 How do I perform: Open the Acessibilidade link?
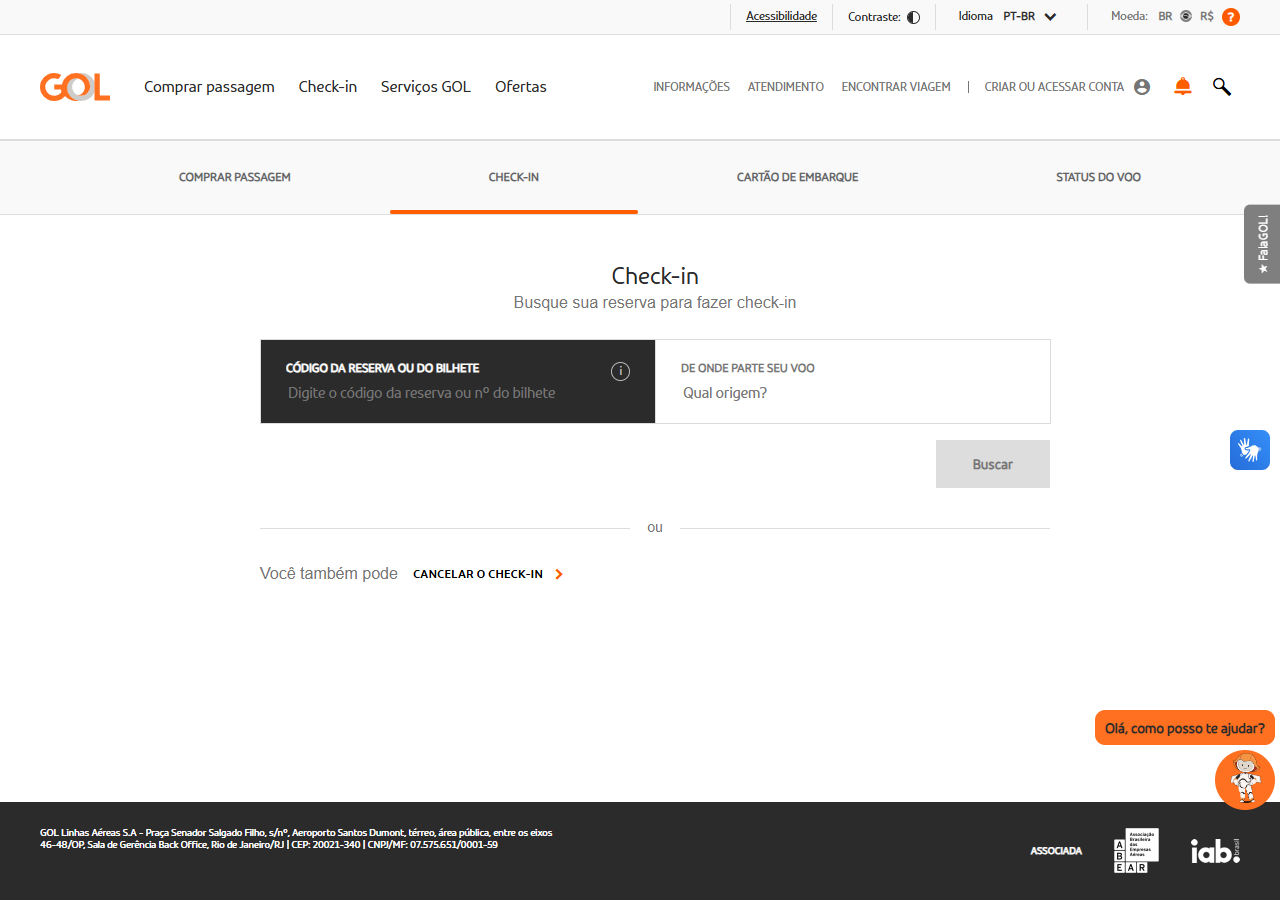click(x=781, y=16)
